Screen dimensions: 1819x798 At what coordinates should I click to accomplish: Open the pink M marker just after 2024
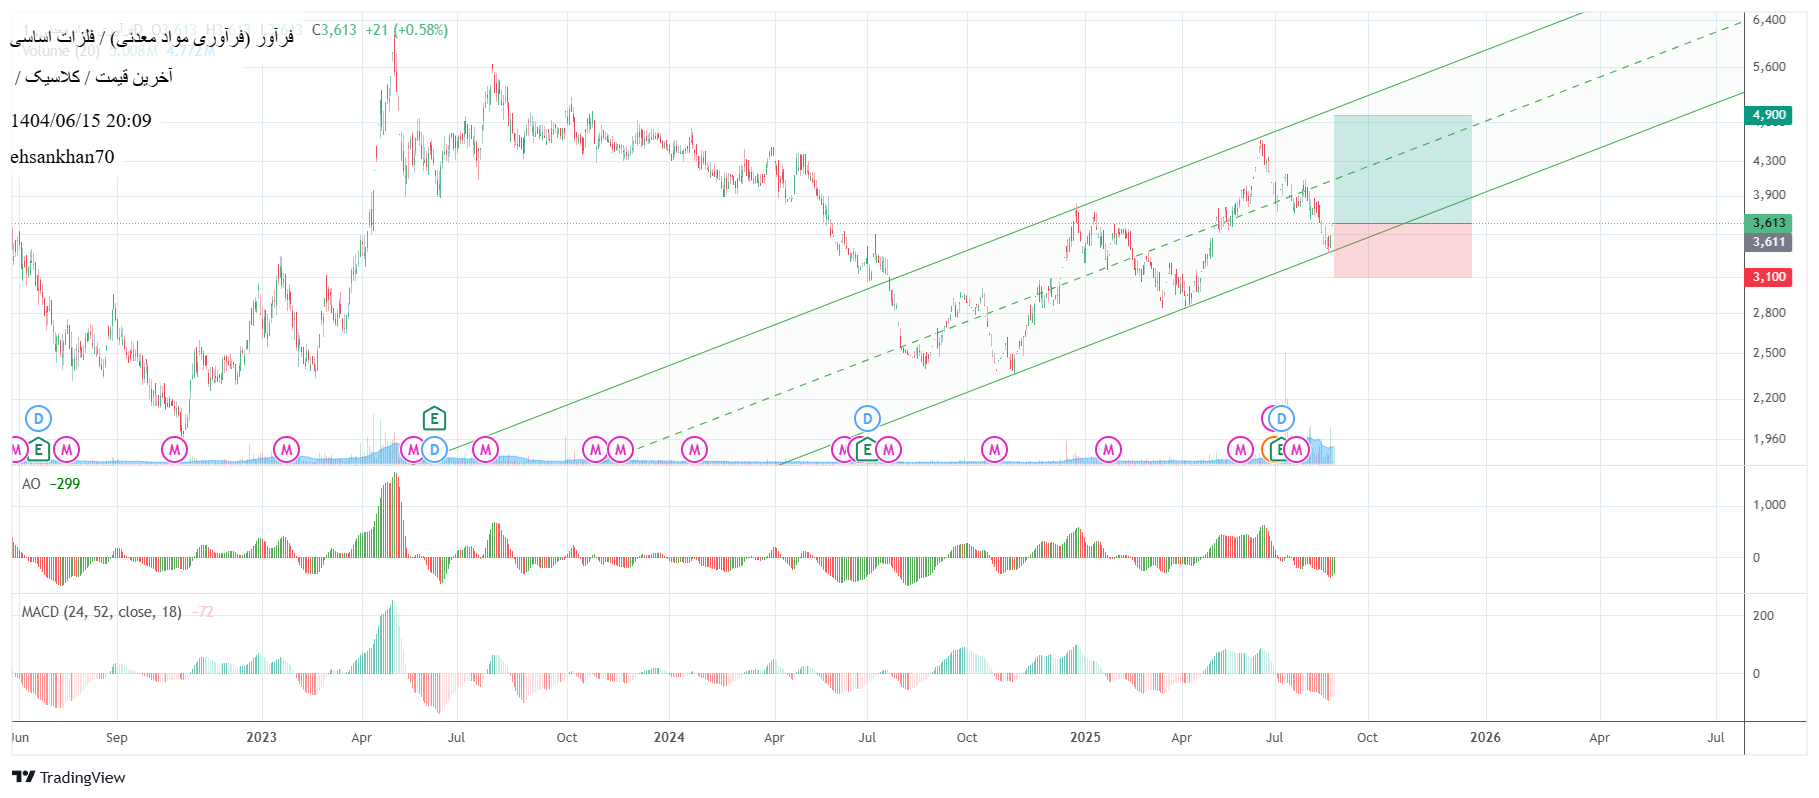tap(694, 450)
